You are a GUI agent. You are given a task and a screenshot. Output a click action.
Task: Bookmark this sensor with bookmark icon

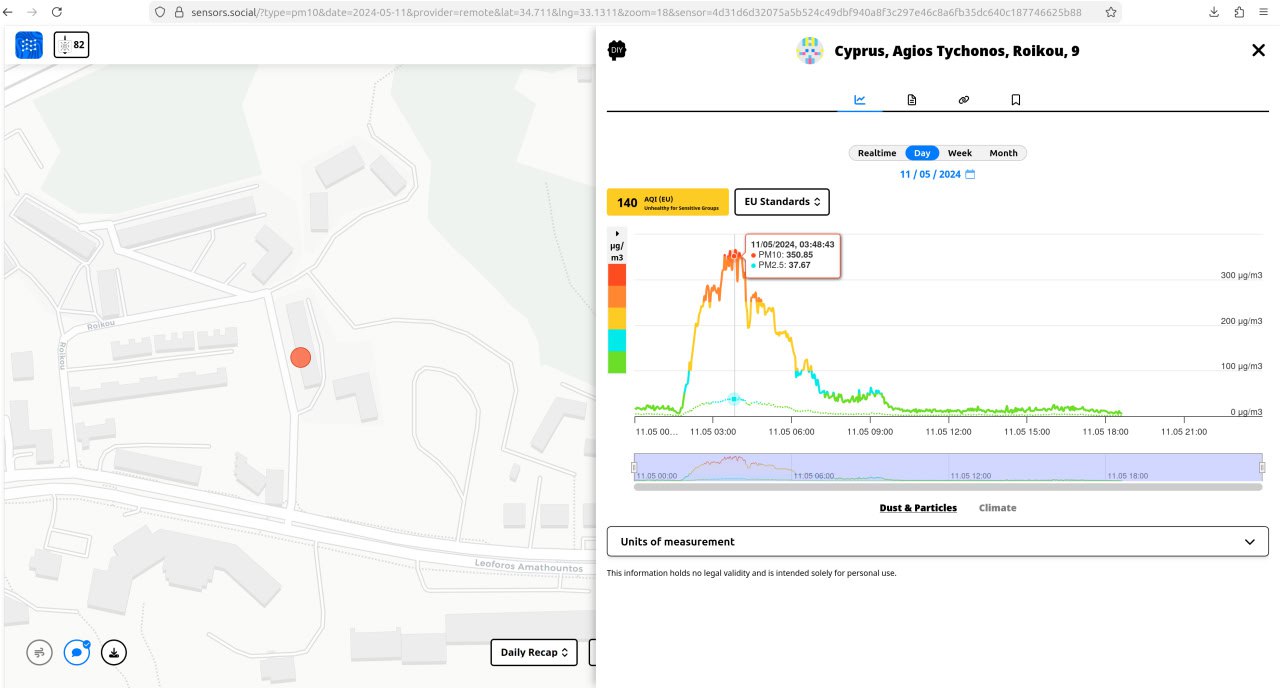pyautogui.click(x=1016, y=100)
